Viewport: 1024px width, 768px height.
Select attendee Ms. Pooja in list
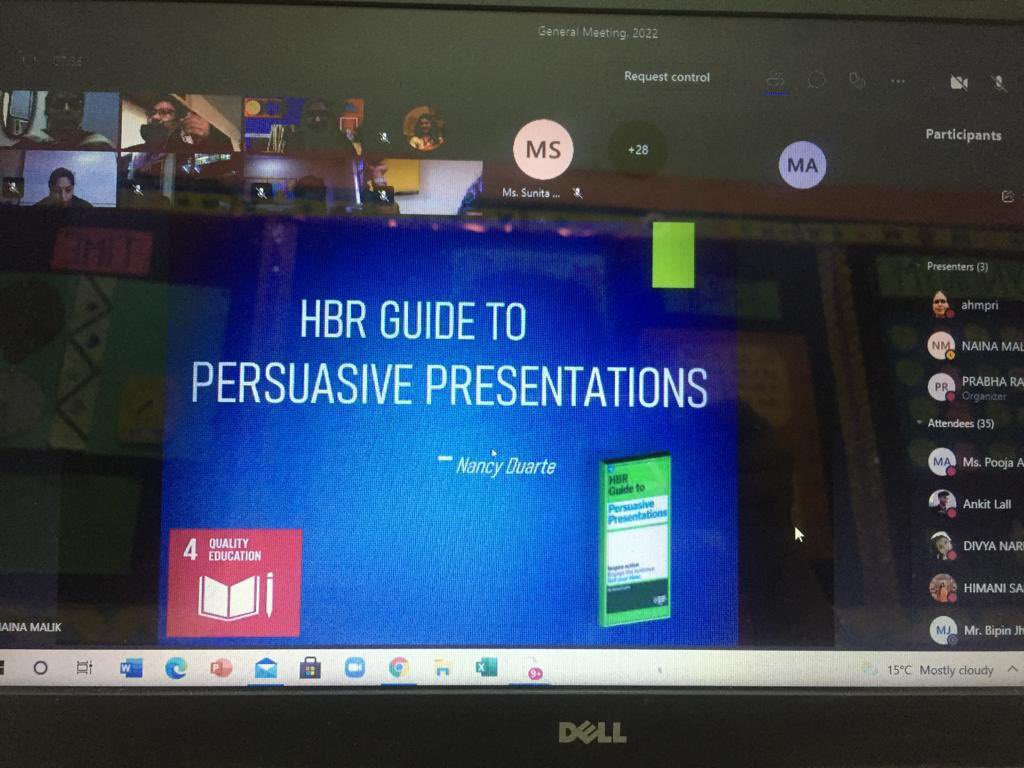coord(974,462)
